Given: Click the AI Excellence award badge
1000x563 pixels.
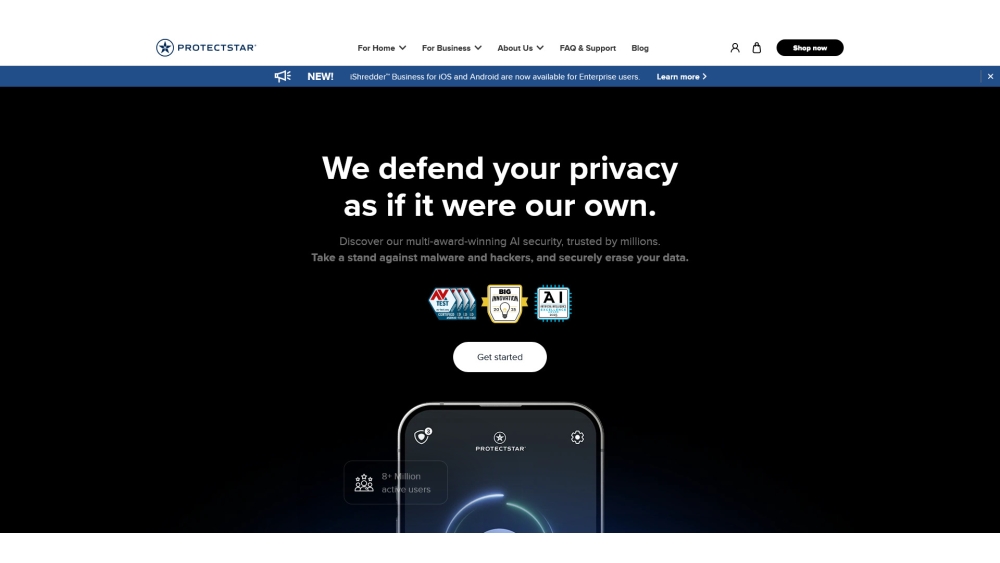Looking at the screenshot, I should (x=553, y=303).
